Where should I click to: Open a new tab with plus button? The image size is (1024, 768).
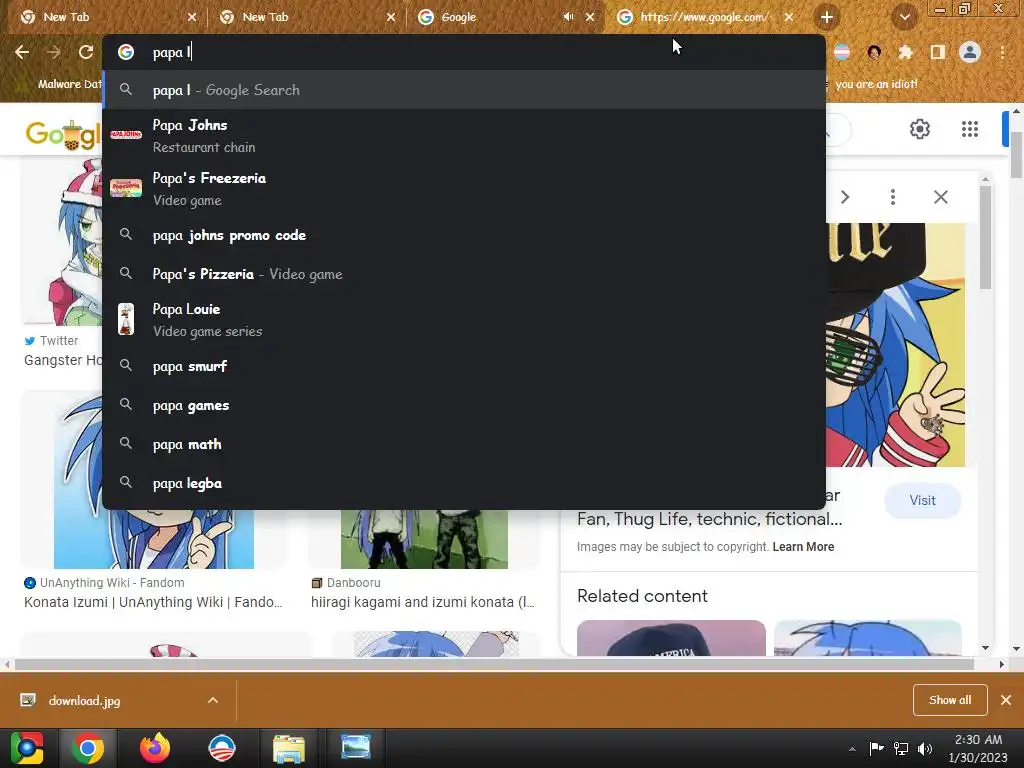[x=827, y=17]
